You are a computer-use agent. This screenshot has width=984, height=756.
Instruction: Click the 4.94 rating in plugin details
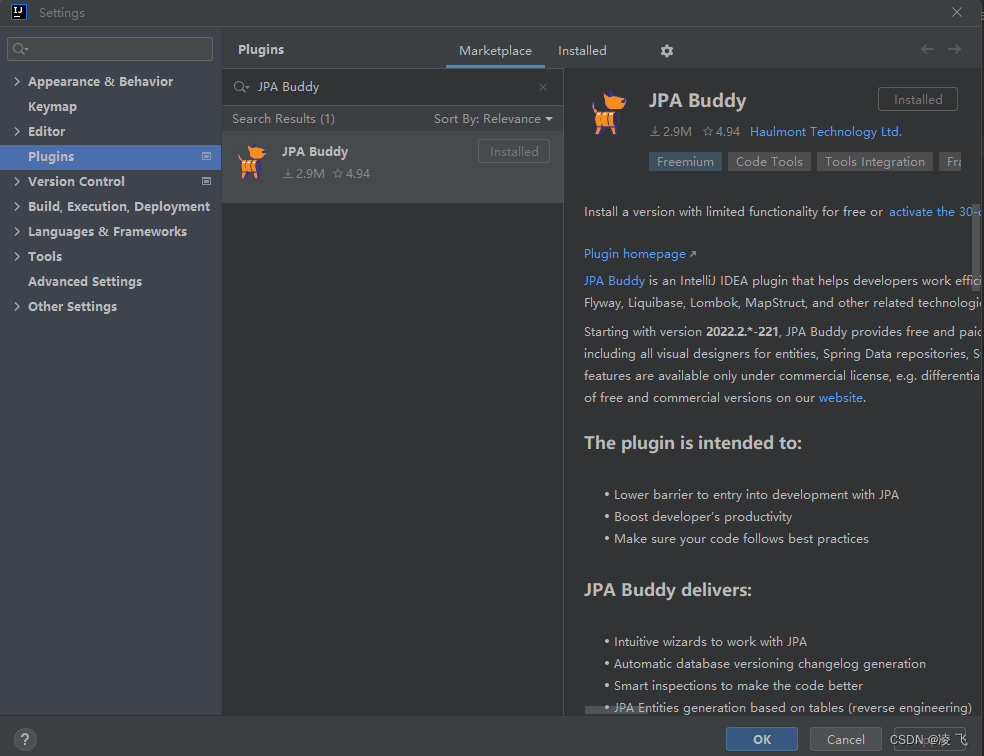721,132
